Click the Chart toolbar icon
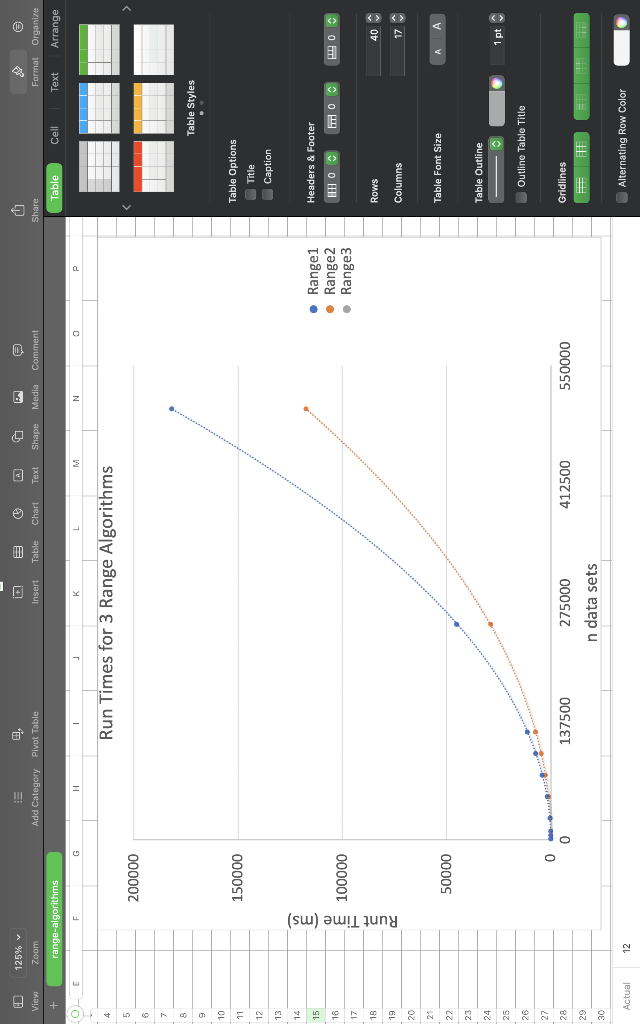The width and height of the screenshot is (640, 1024). pyautogui.click(x=18, y=513)
